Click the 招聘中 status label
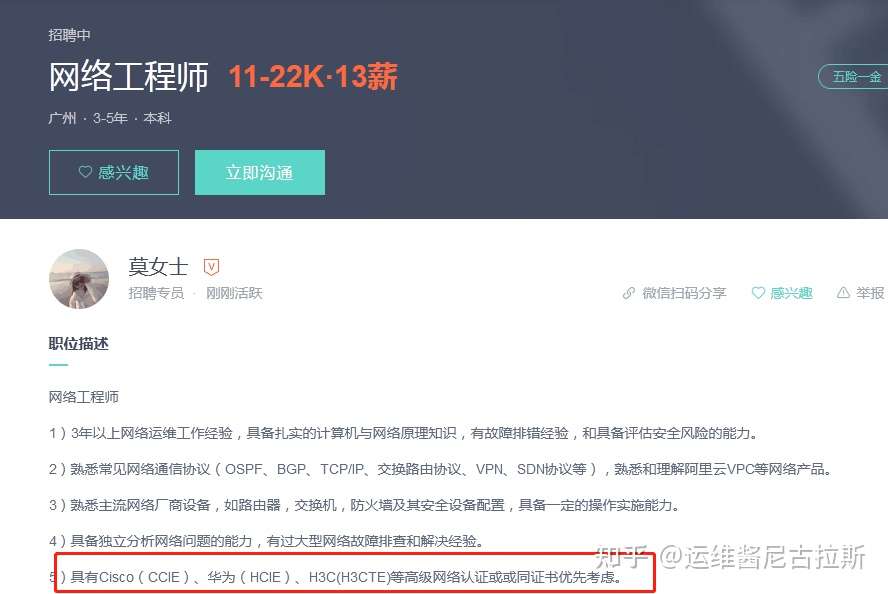Screen dimensions: 888x594 (x=70, y=35)
